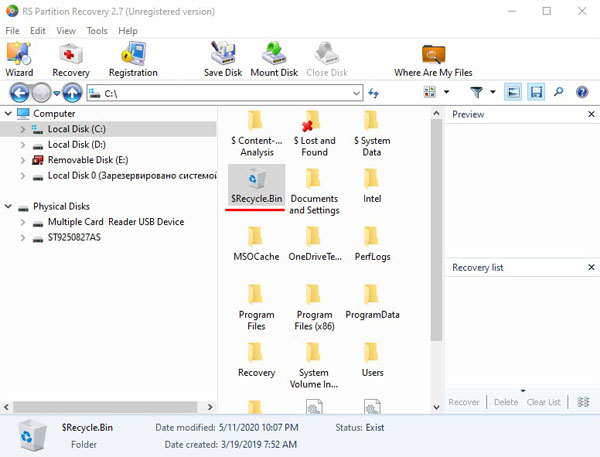600x457 pixels.
Task: Toggle the Preview panel button
Action: (513, 92)
